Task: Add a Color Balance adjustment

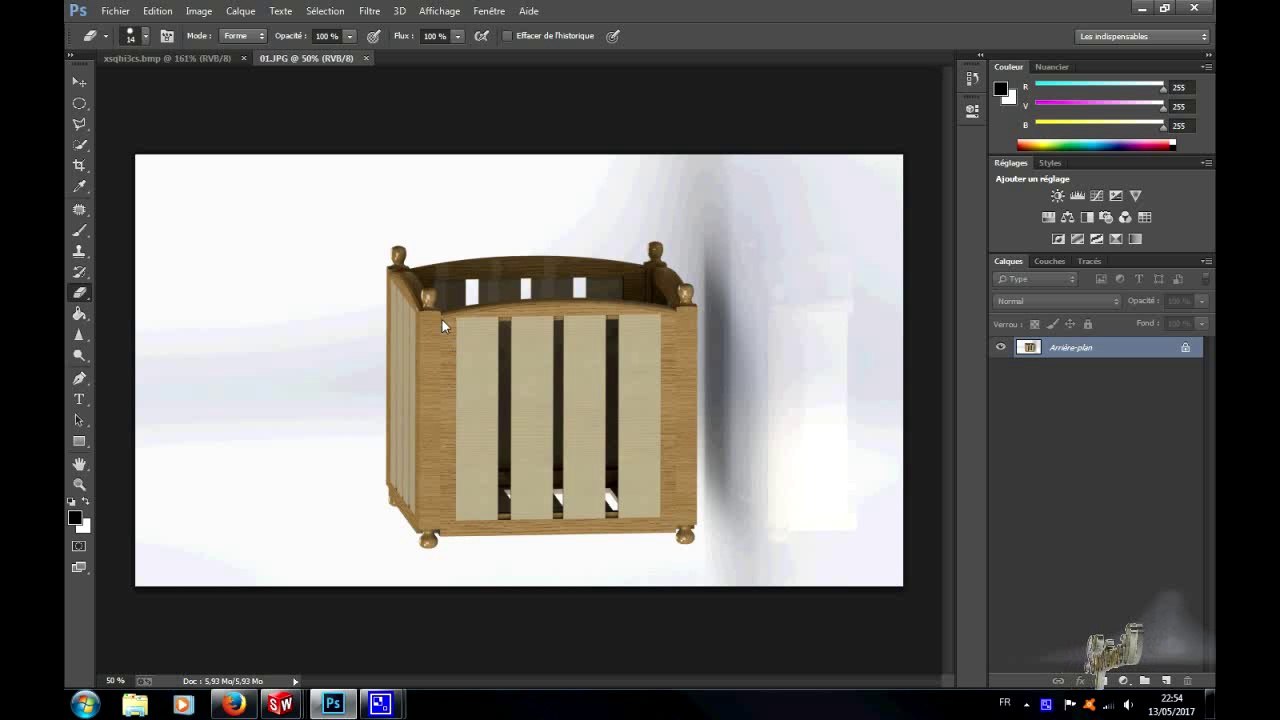Action: point(1067,217)
